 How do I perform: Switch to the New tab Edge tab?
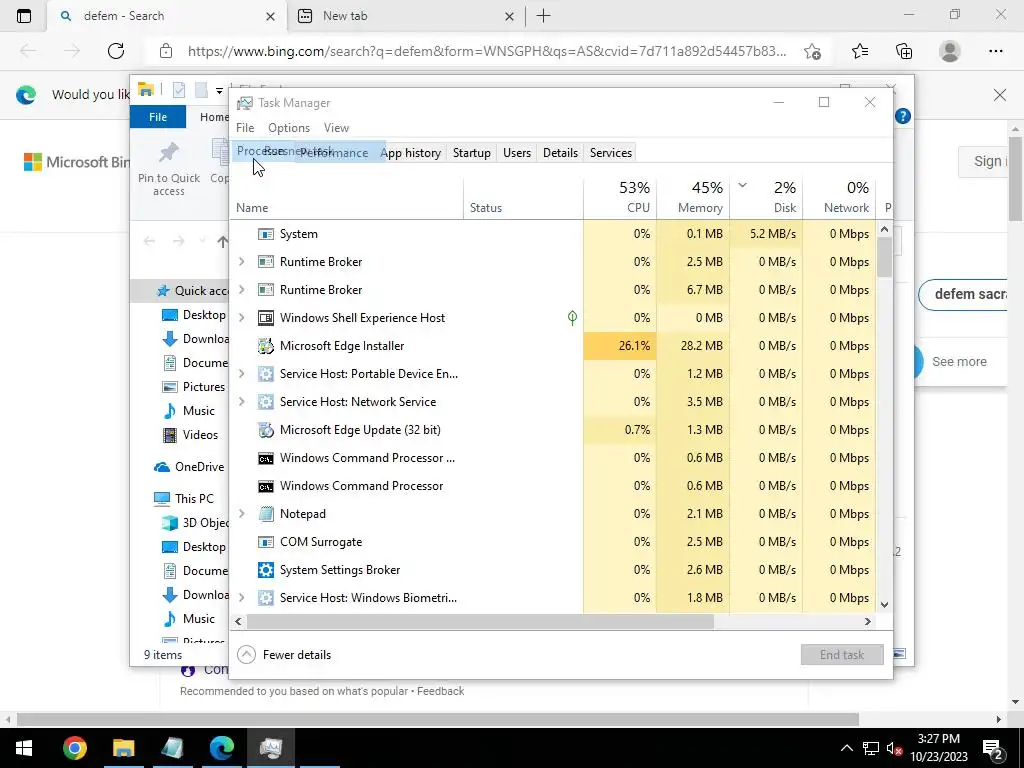click(405, 16)
